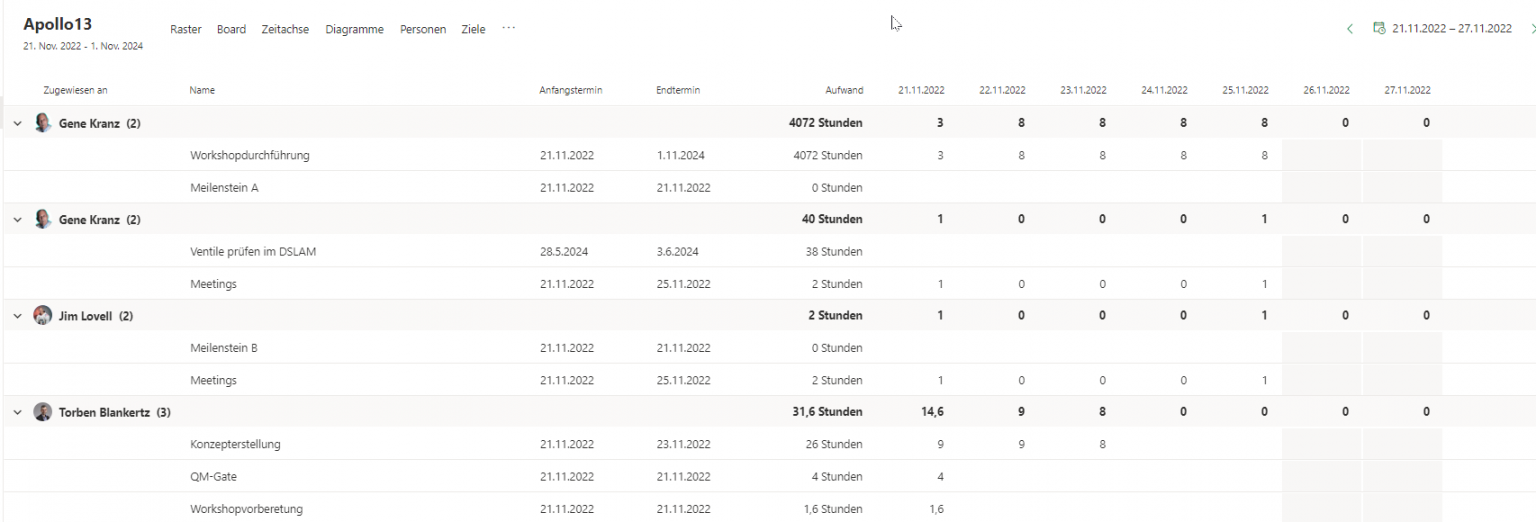Select the Ziele tab
Screen dimensions: 1536x522
pos(473,30)
